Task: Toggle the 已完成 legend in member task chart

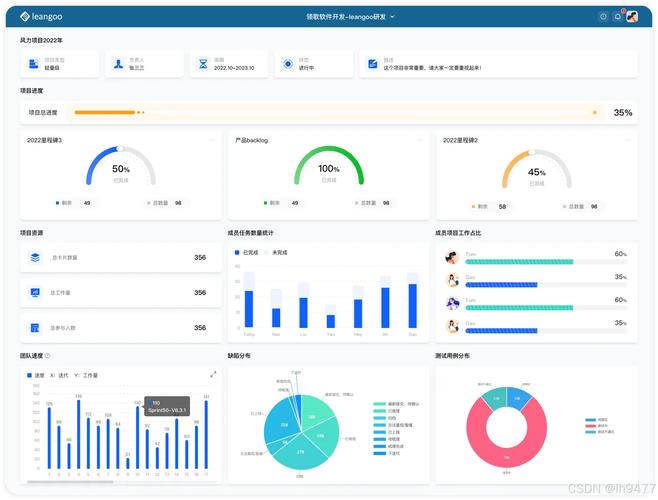Action: tap(250, 252)
